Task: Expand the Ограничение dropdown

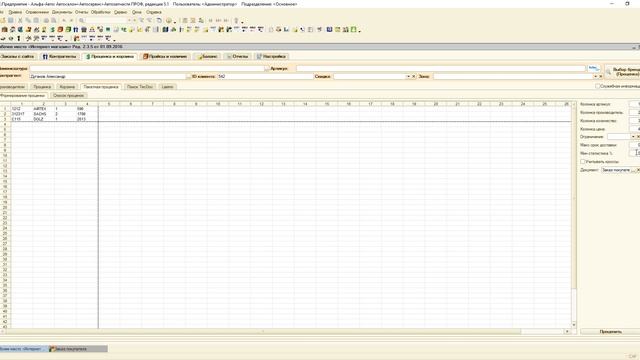Action: (633, 137)
